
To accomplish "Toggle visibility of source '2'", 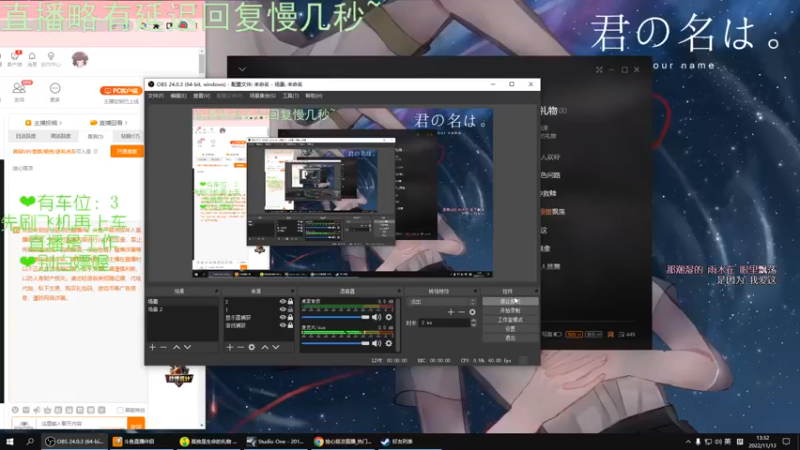I will [x=283, y=302].
